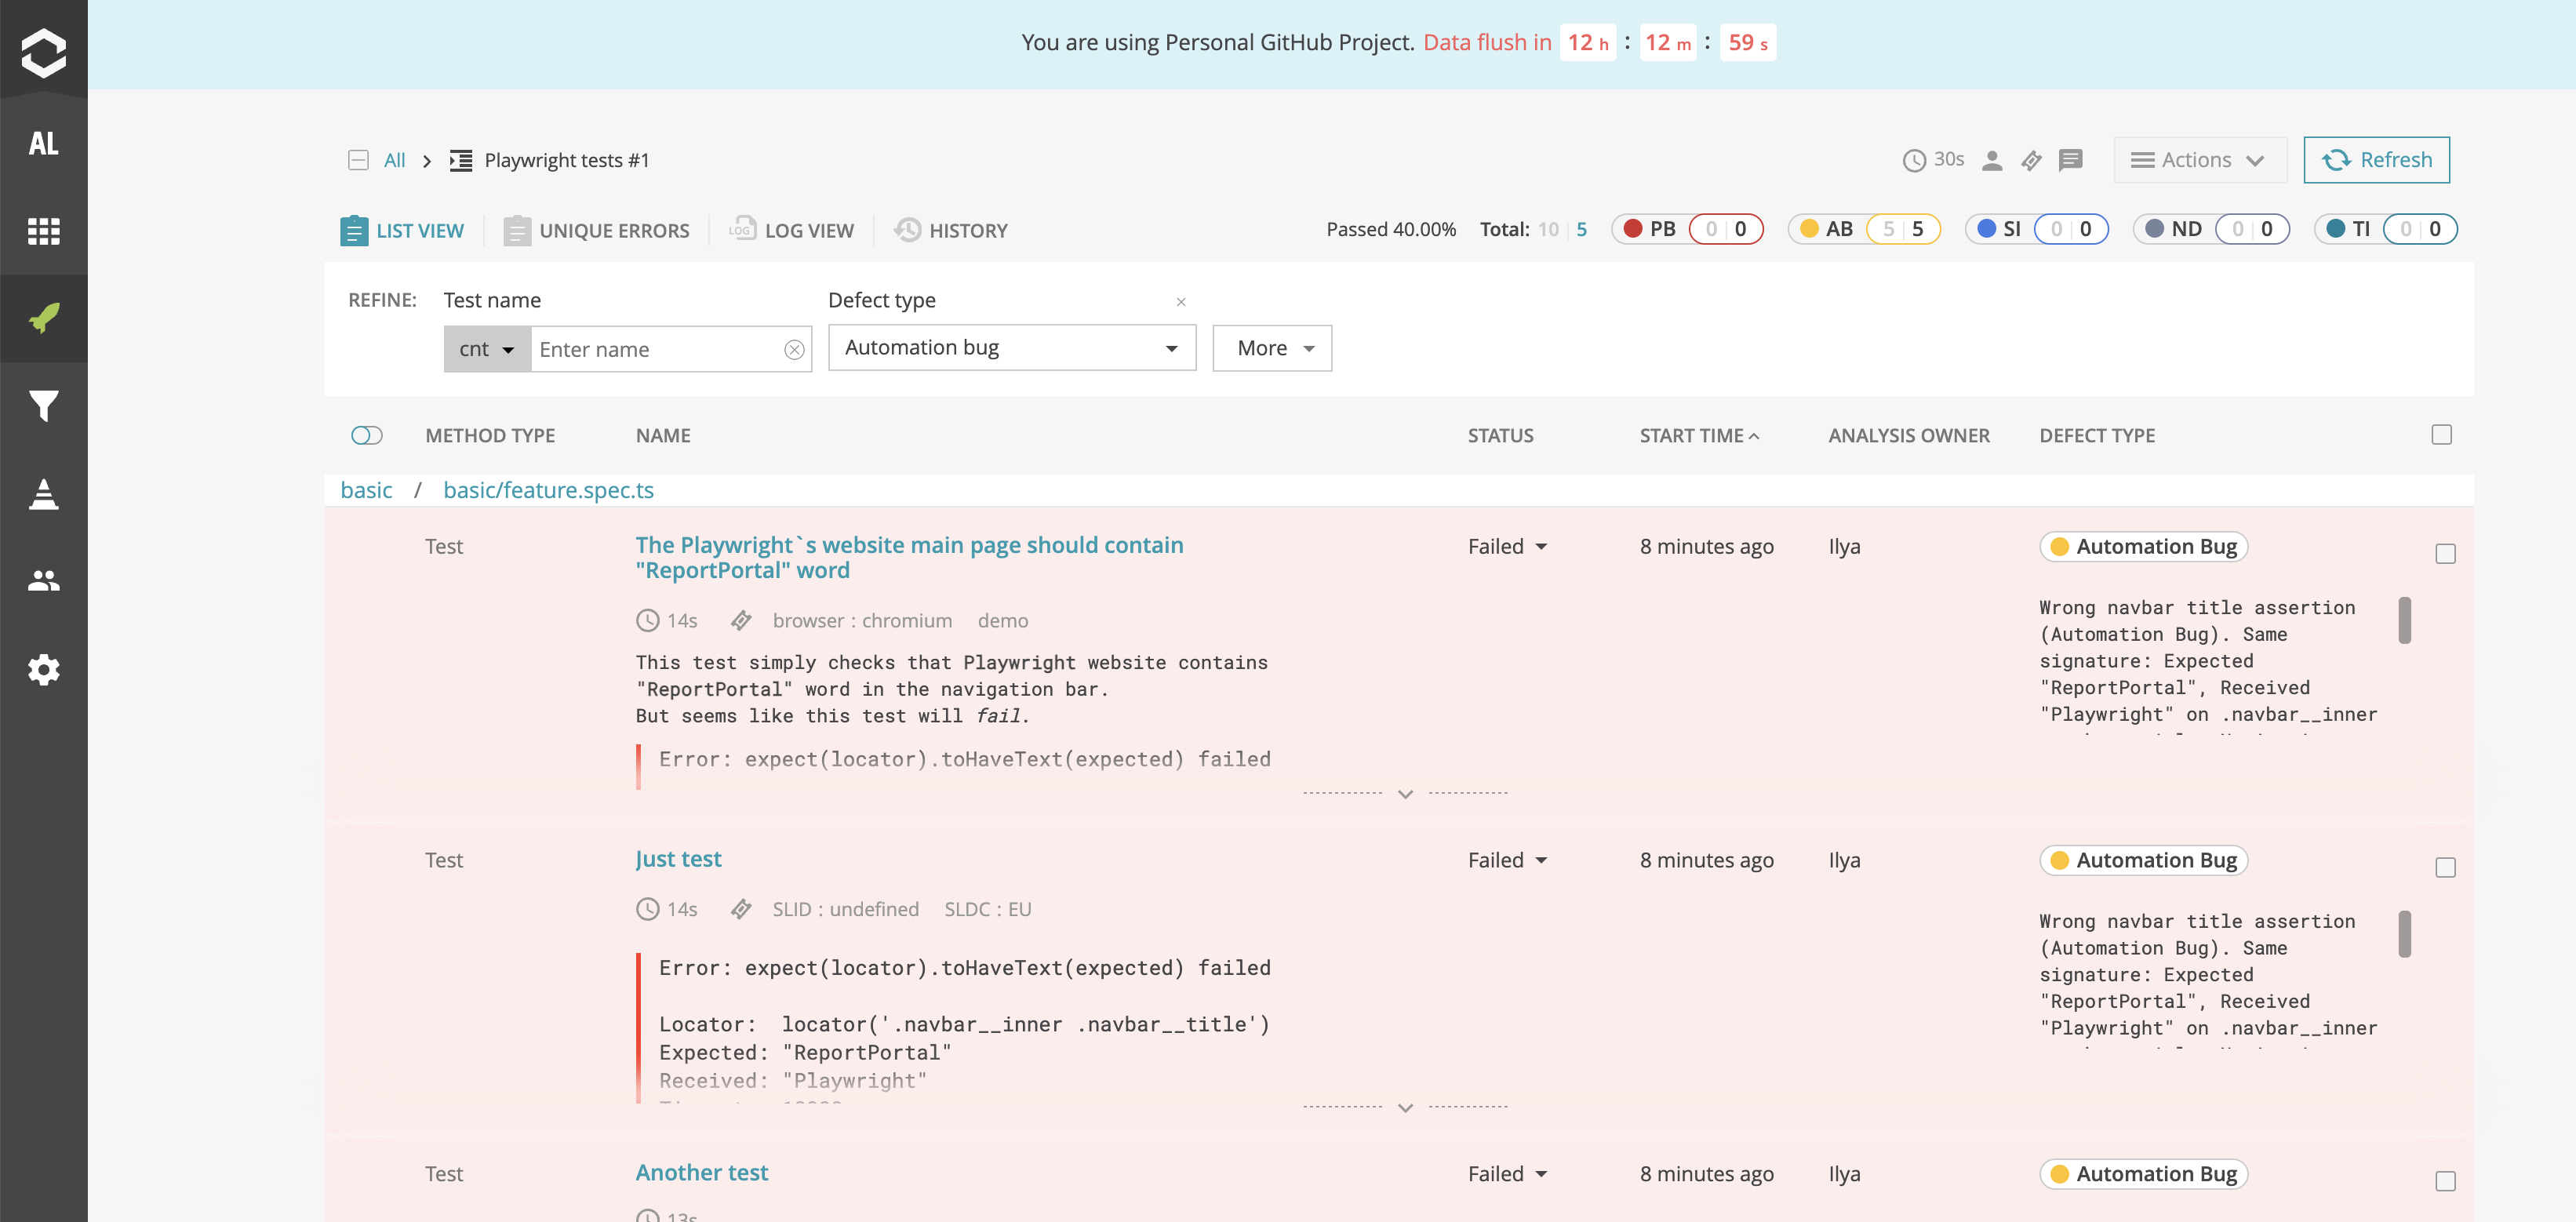Switch to List View tab
The height and width of the screenshot is (1222, 2576).
[x=402, y=230]
